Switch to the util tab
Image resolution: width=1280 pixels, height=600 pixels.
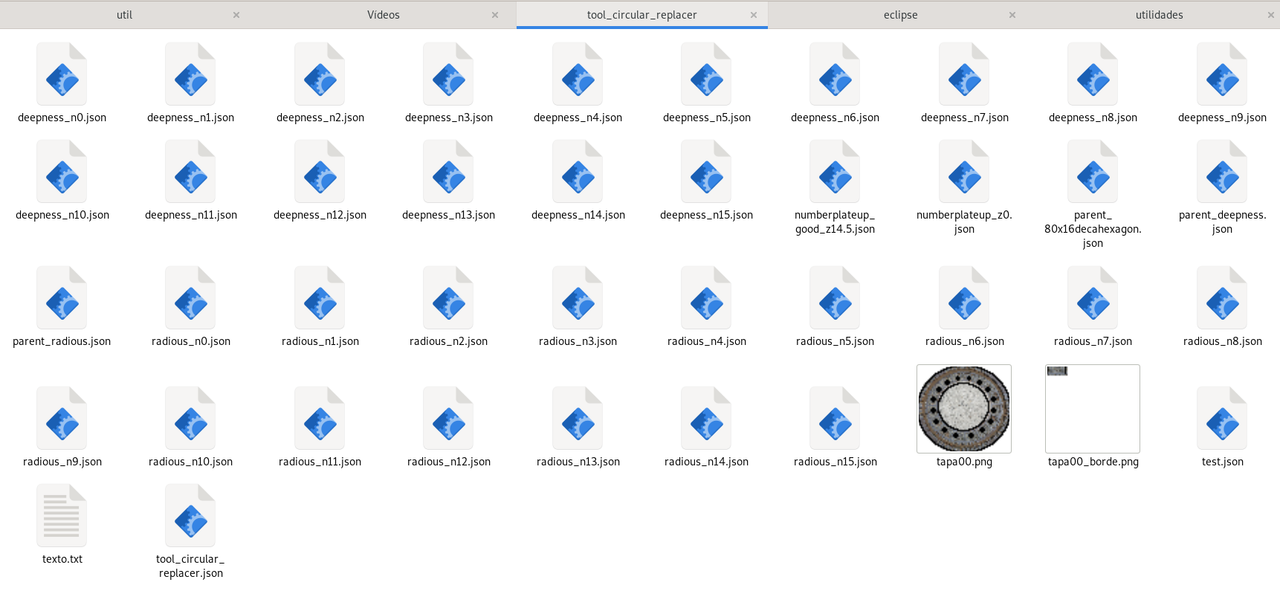click(125, 15)
